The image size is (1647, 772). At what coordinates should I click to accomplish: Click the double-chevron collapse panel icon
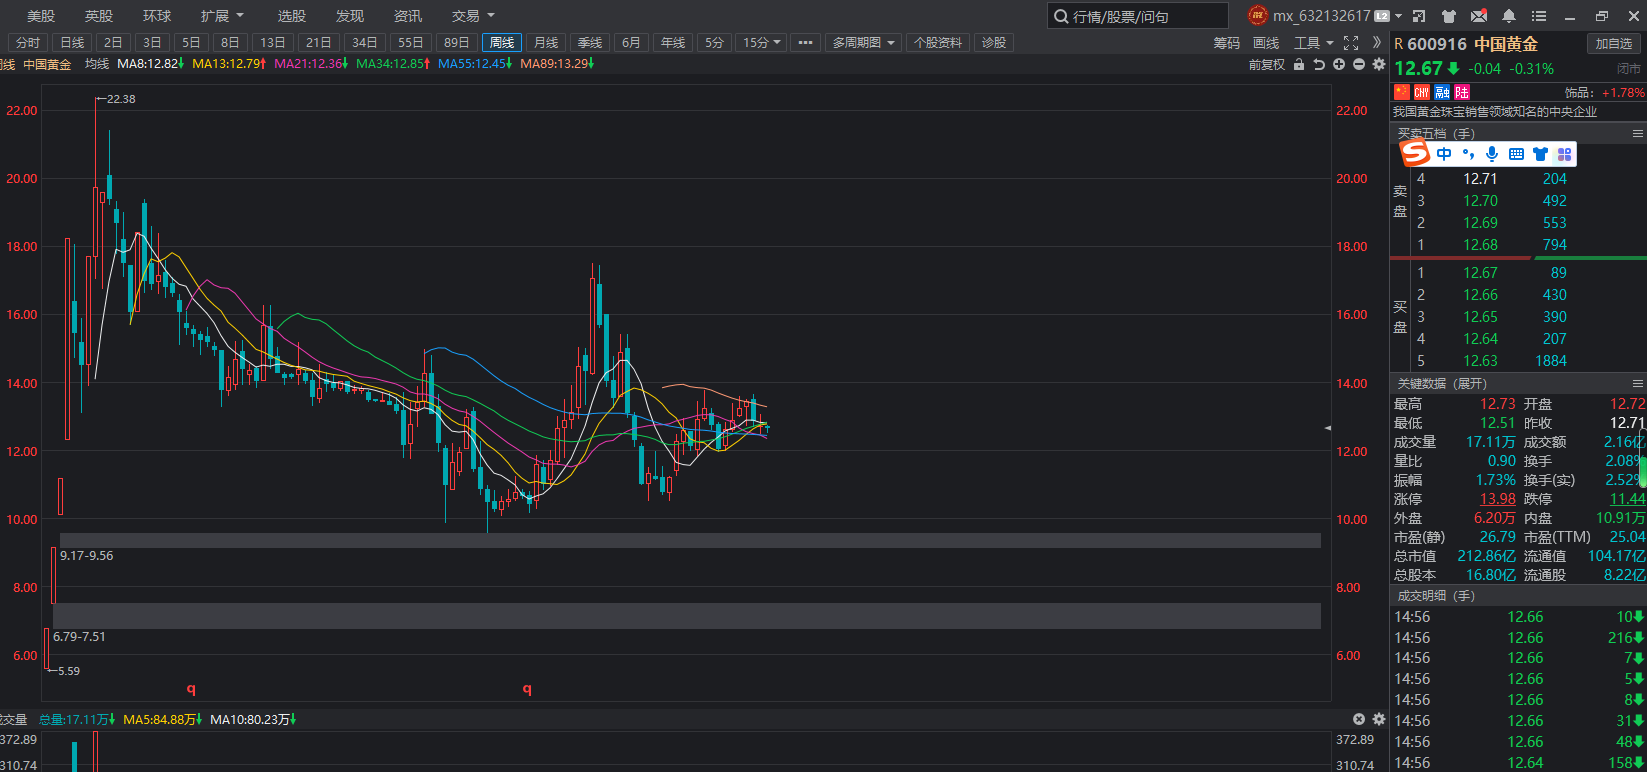coord(1376,43)
